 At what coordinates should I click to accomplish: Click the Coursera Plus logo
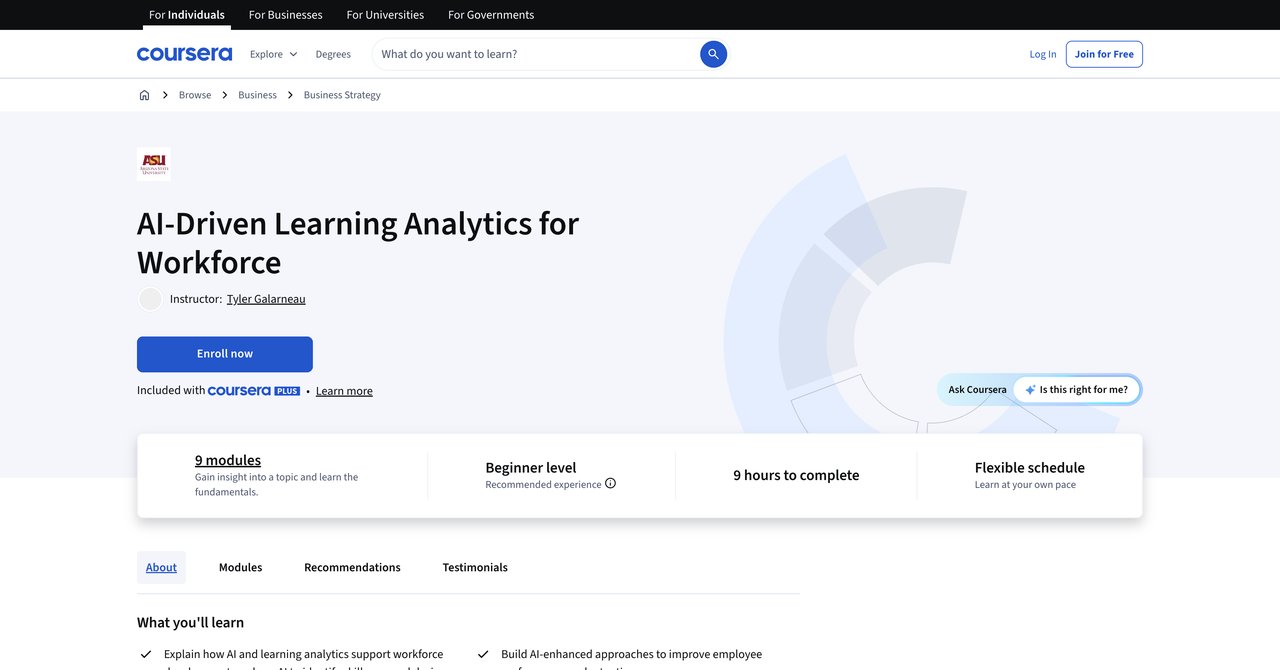click(254, 391)
